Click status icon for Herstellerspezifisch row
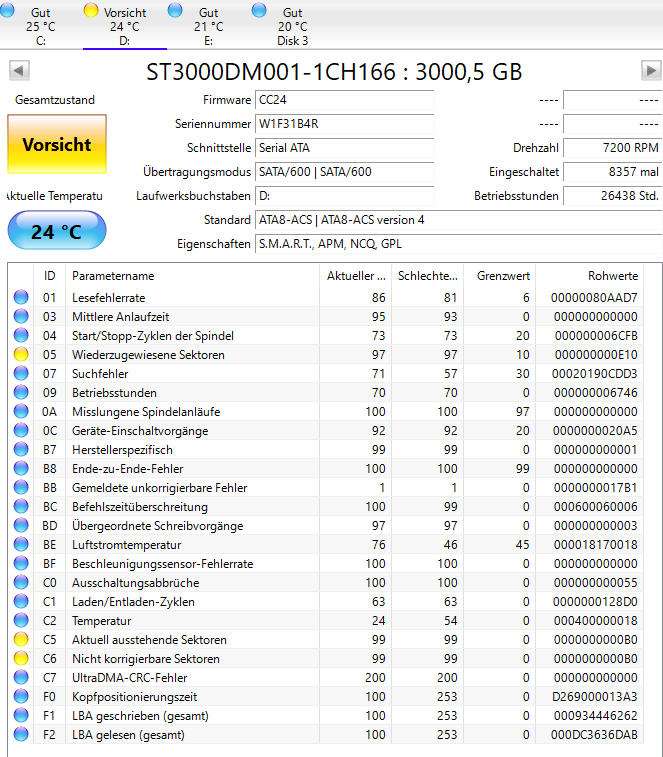Viewport: 663px width, 757px height. click(21, 449)
